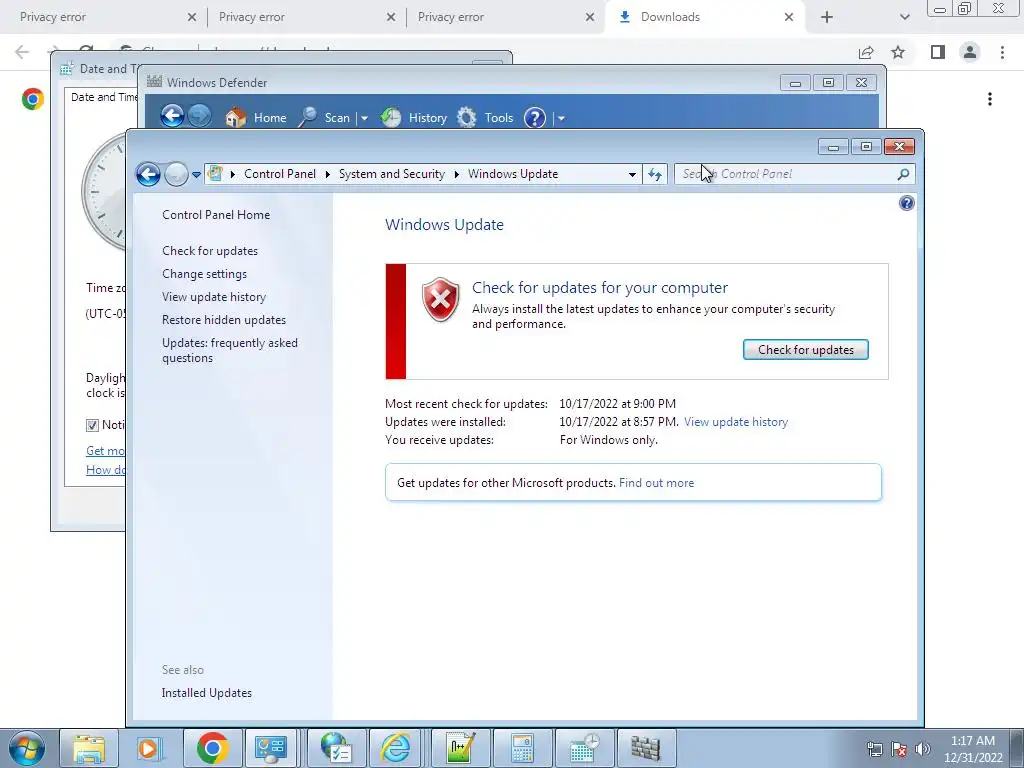1024x768 pixels.
Task: Click the Chrome browser back arrow
Action: [22, 52]
